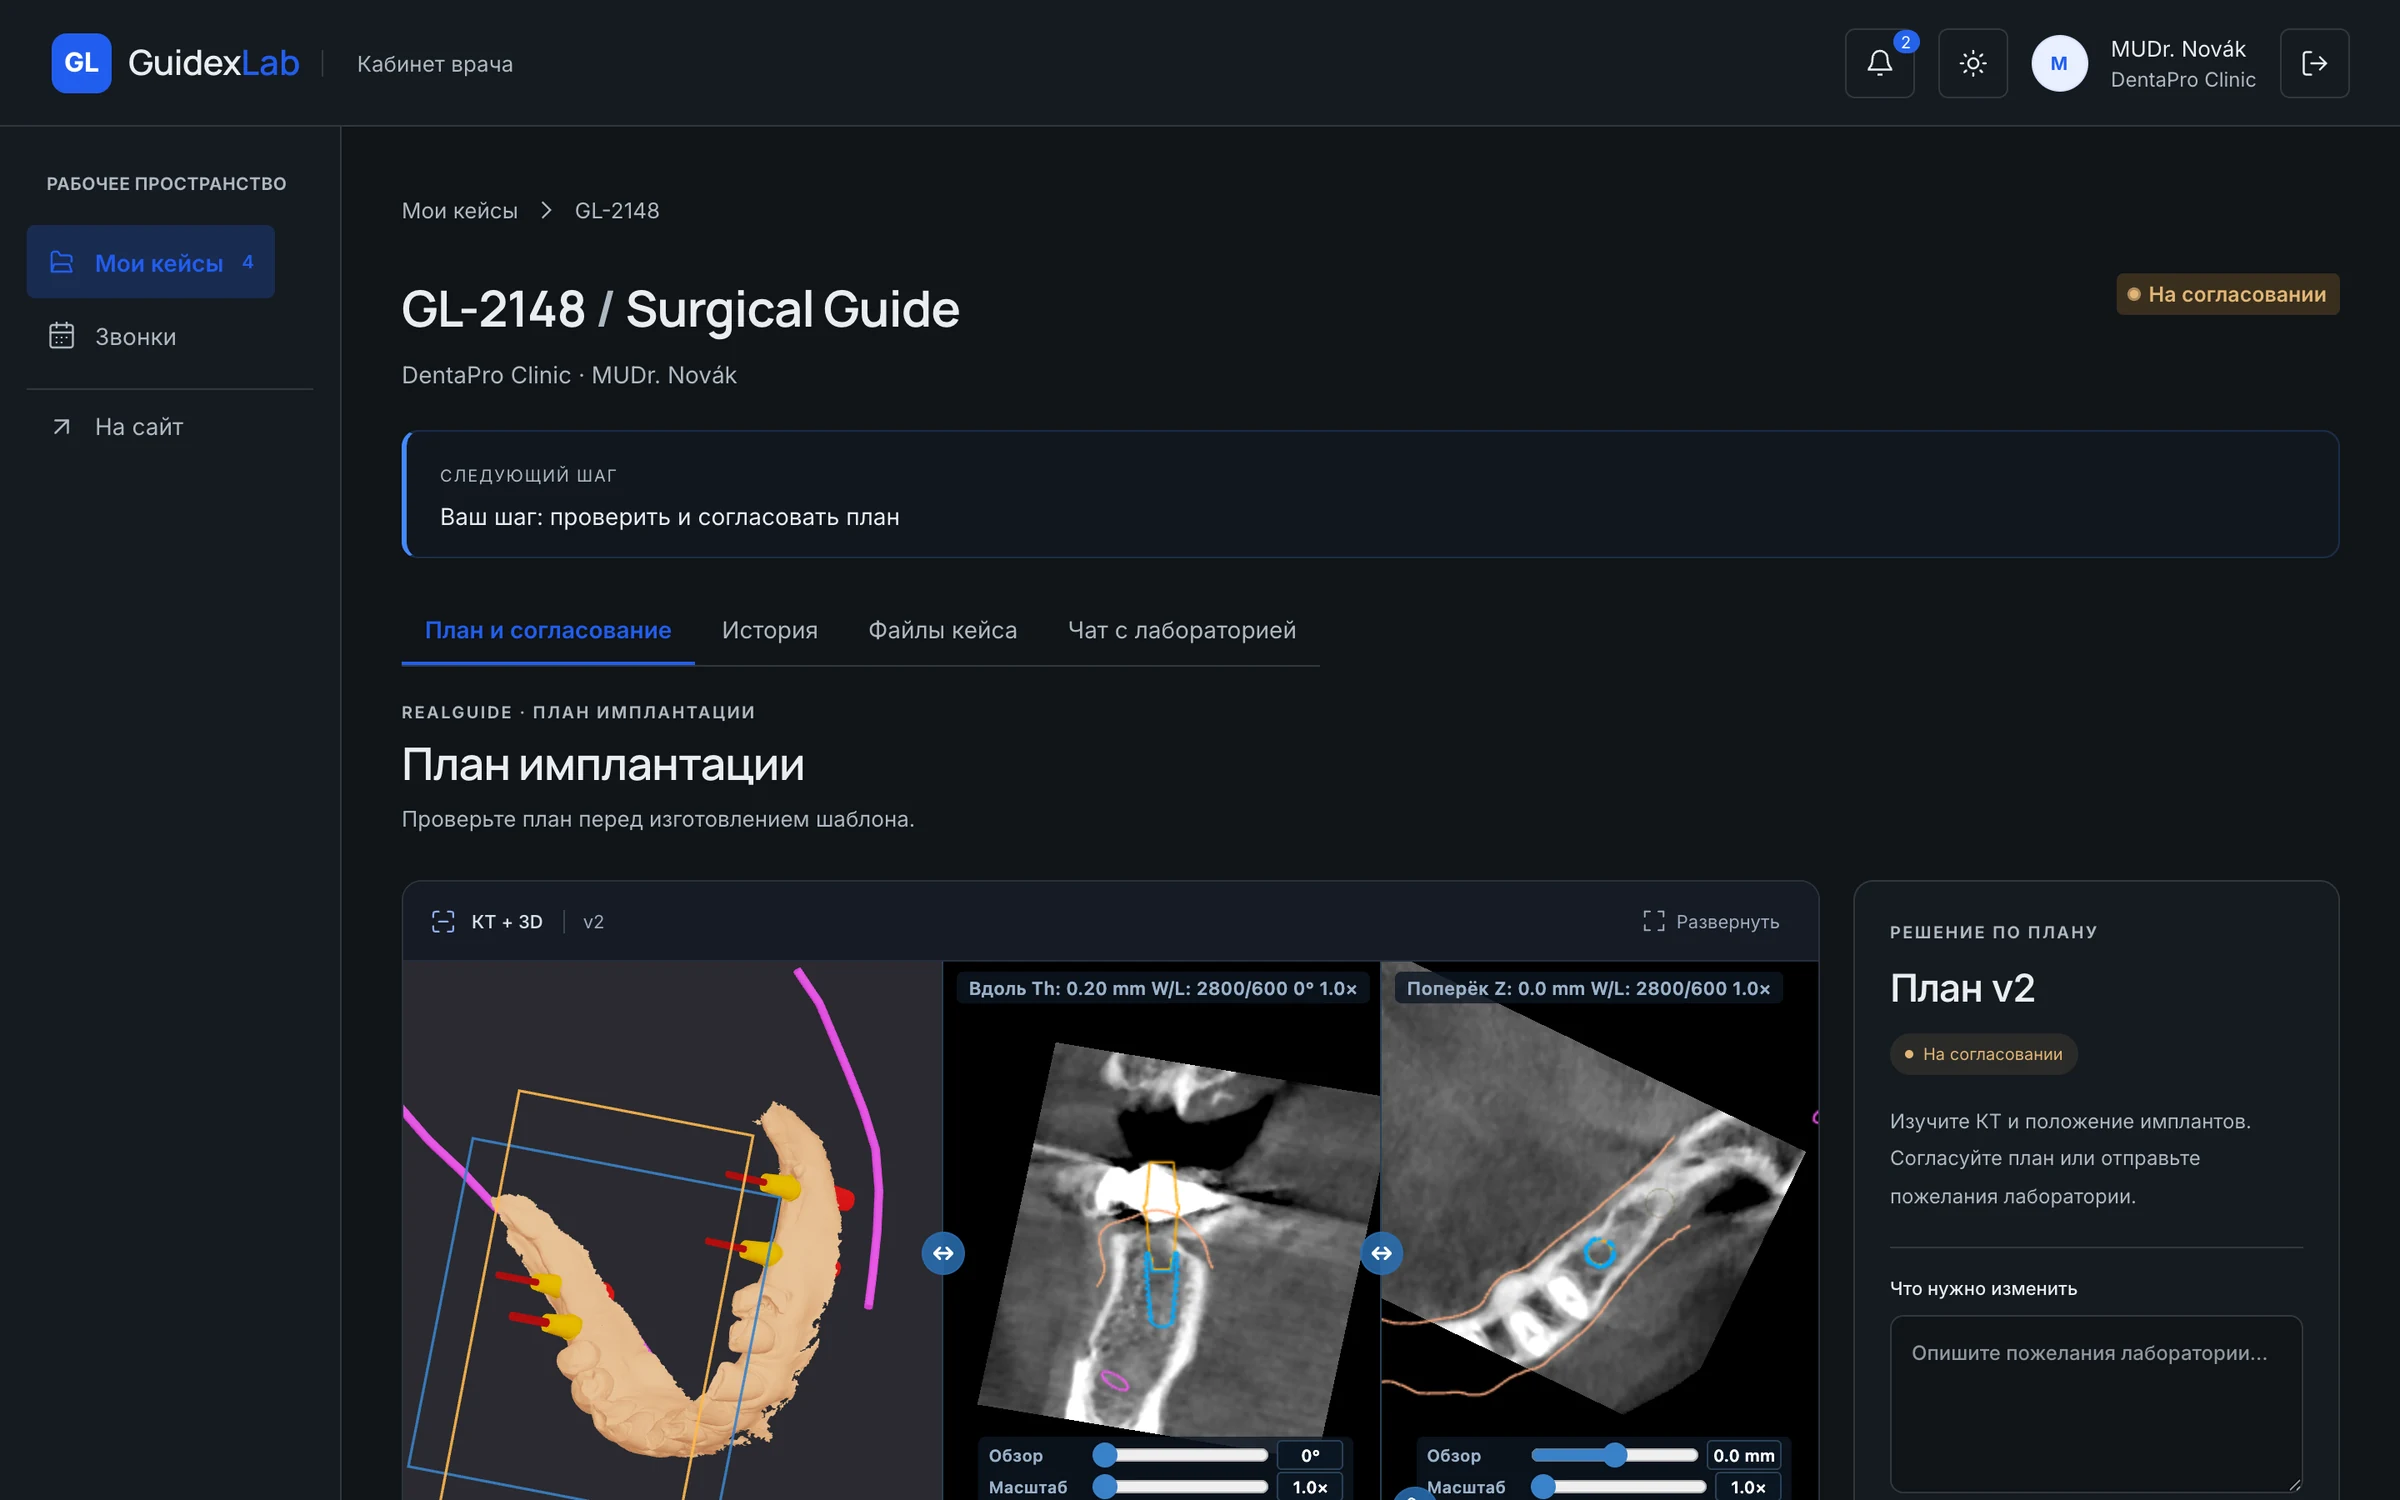Select План и согласование tab
This screenshot has height=1500, width=2400.
tap(548, 630)
